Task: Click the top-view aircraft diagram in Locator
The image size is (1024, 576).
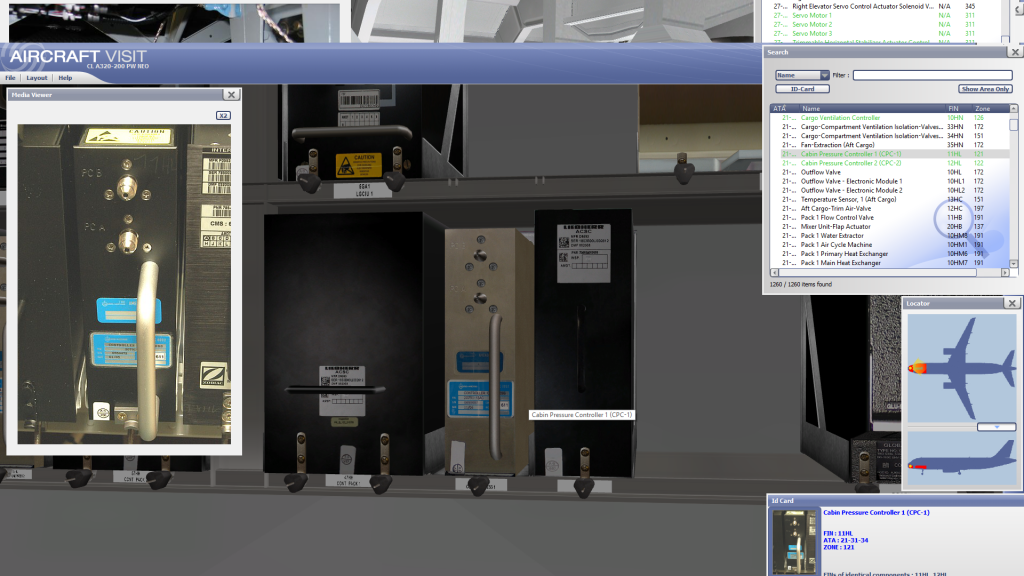Action: (x=962, y=368)
